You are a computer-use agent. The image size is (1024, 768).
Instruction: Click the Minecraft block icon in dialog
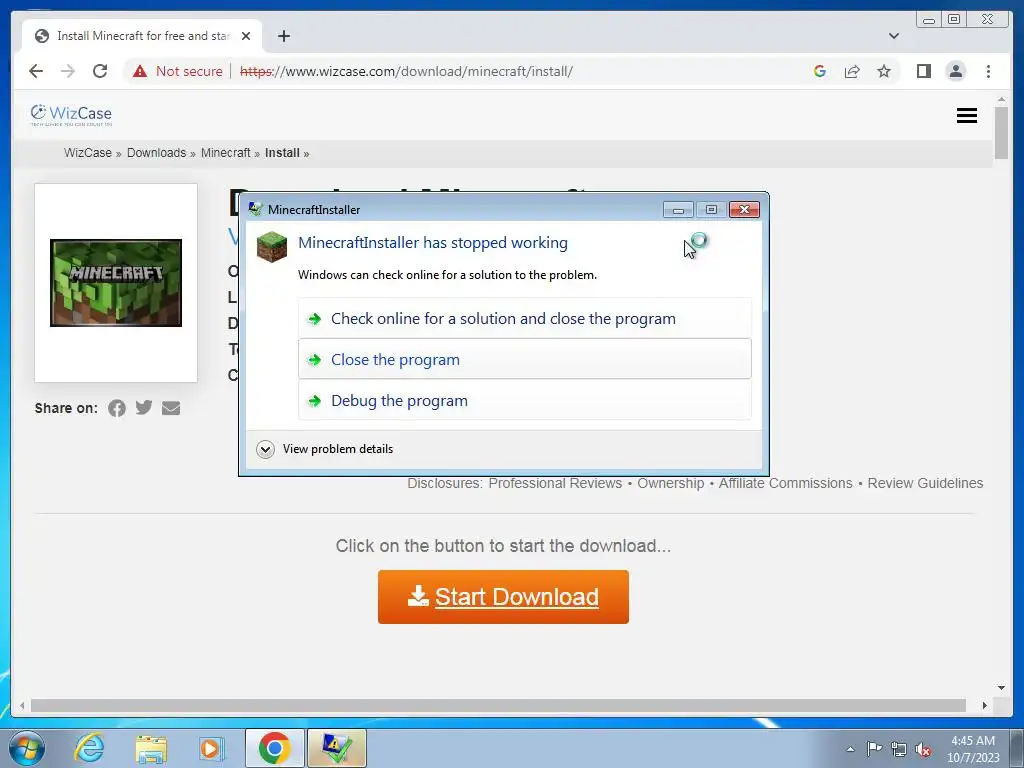[272, 247]
